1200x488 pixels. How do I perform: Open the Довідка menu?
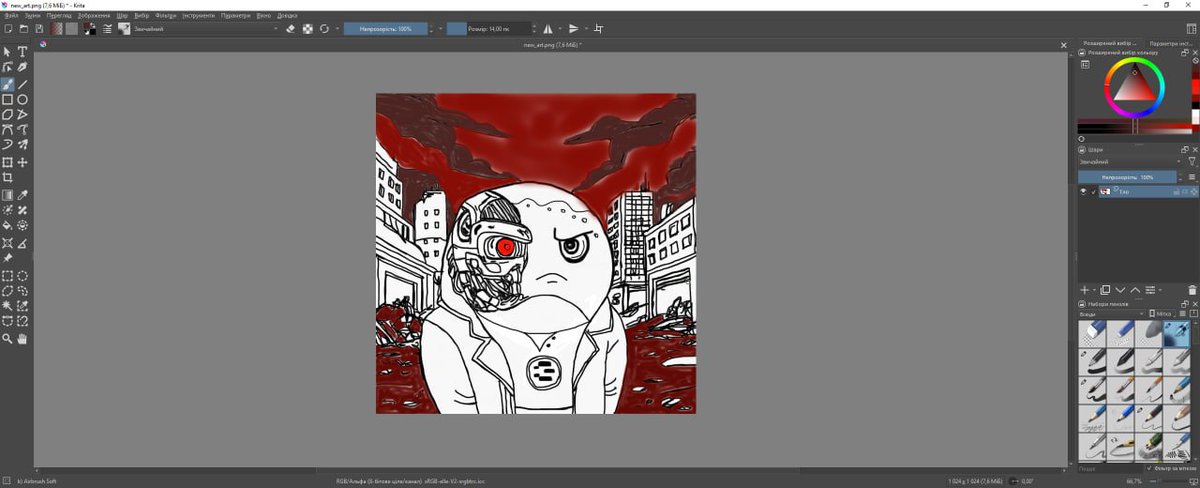click(287, 16)
